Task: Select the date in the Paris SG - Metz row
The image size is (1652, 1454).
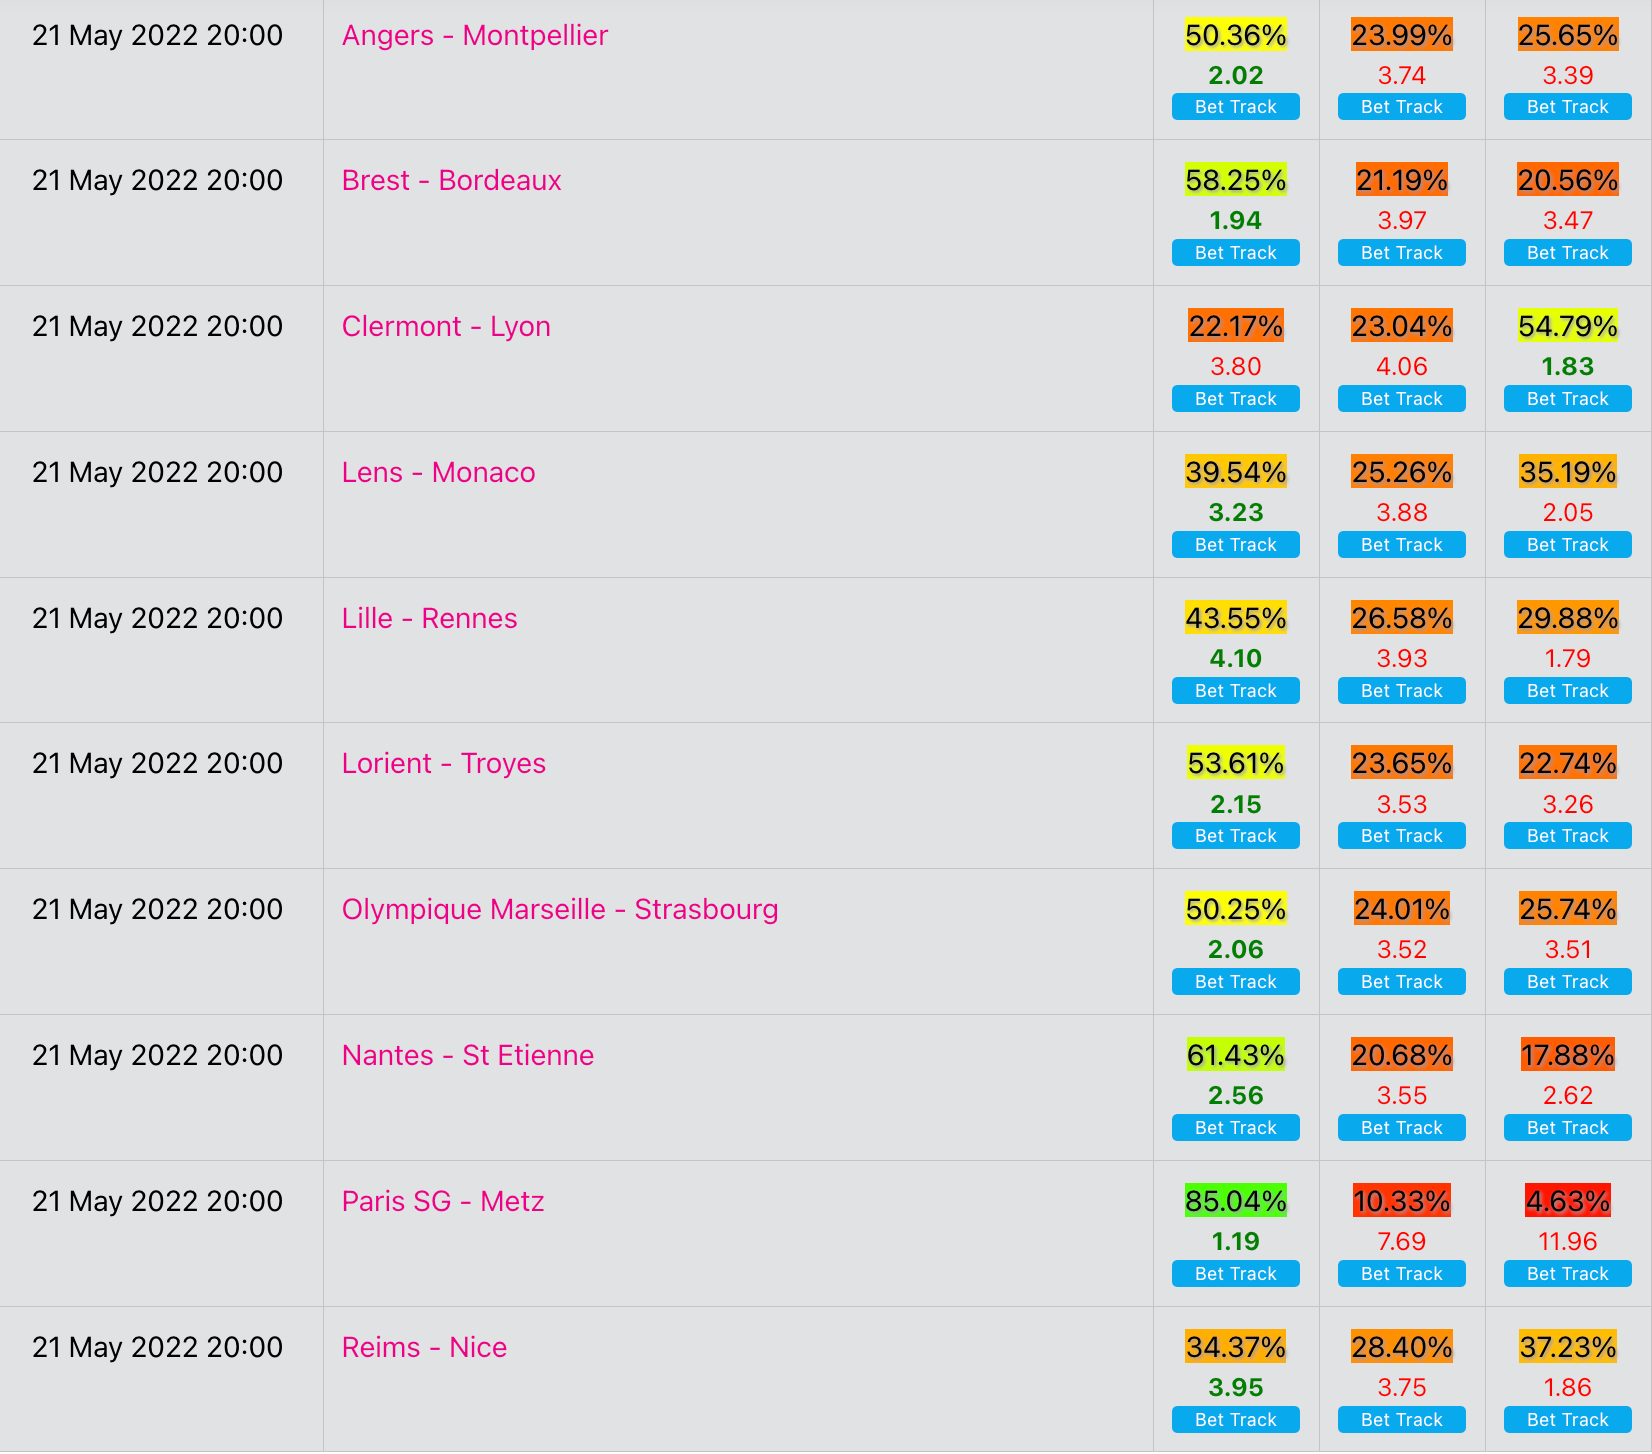Action: 157,1201
